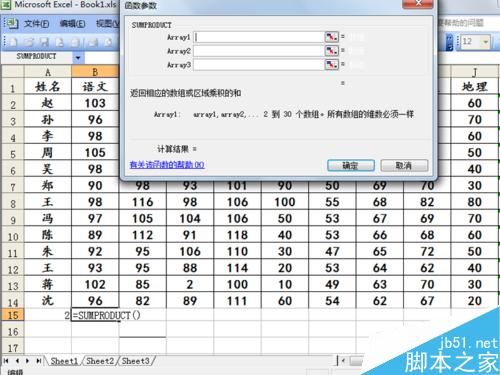500x375 pixels.
Task: Open the font size 12 dropdown arrow
Action: (485, 42)
